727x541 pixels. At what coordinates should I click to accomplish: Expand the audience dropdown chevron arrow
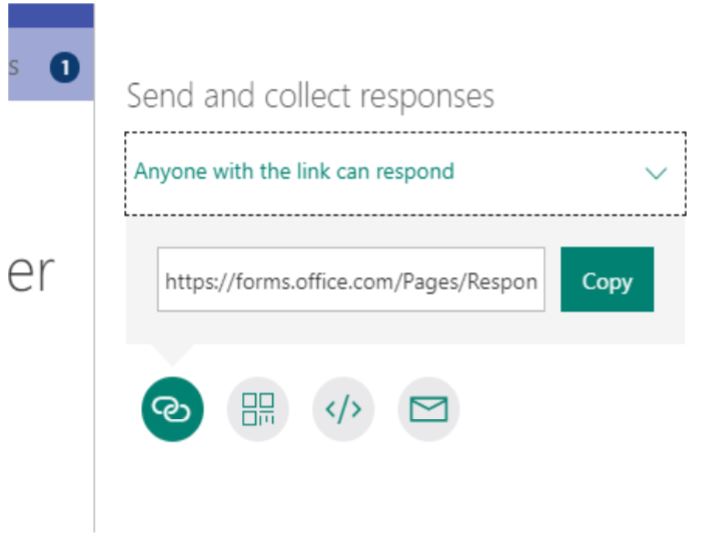point(656,173)
